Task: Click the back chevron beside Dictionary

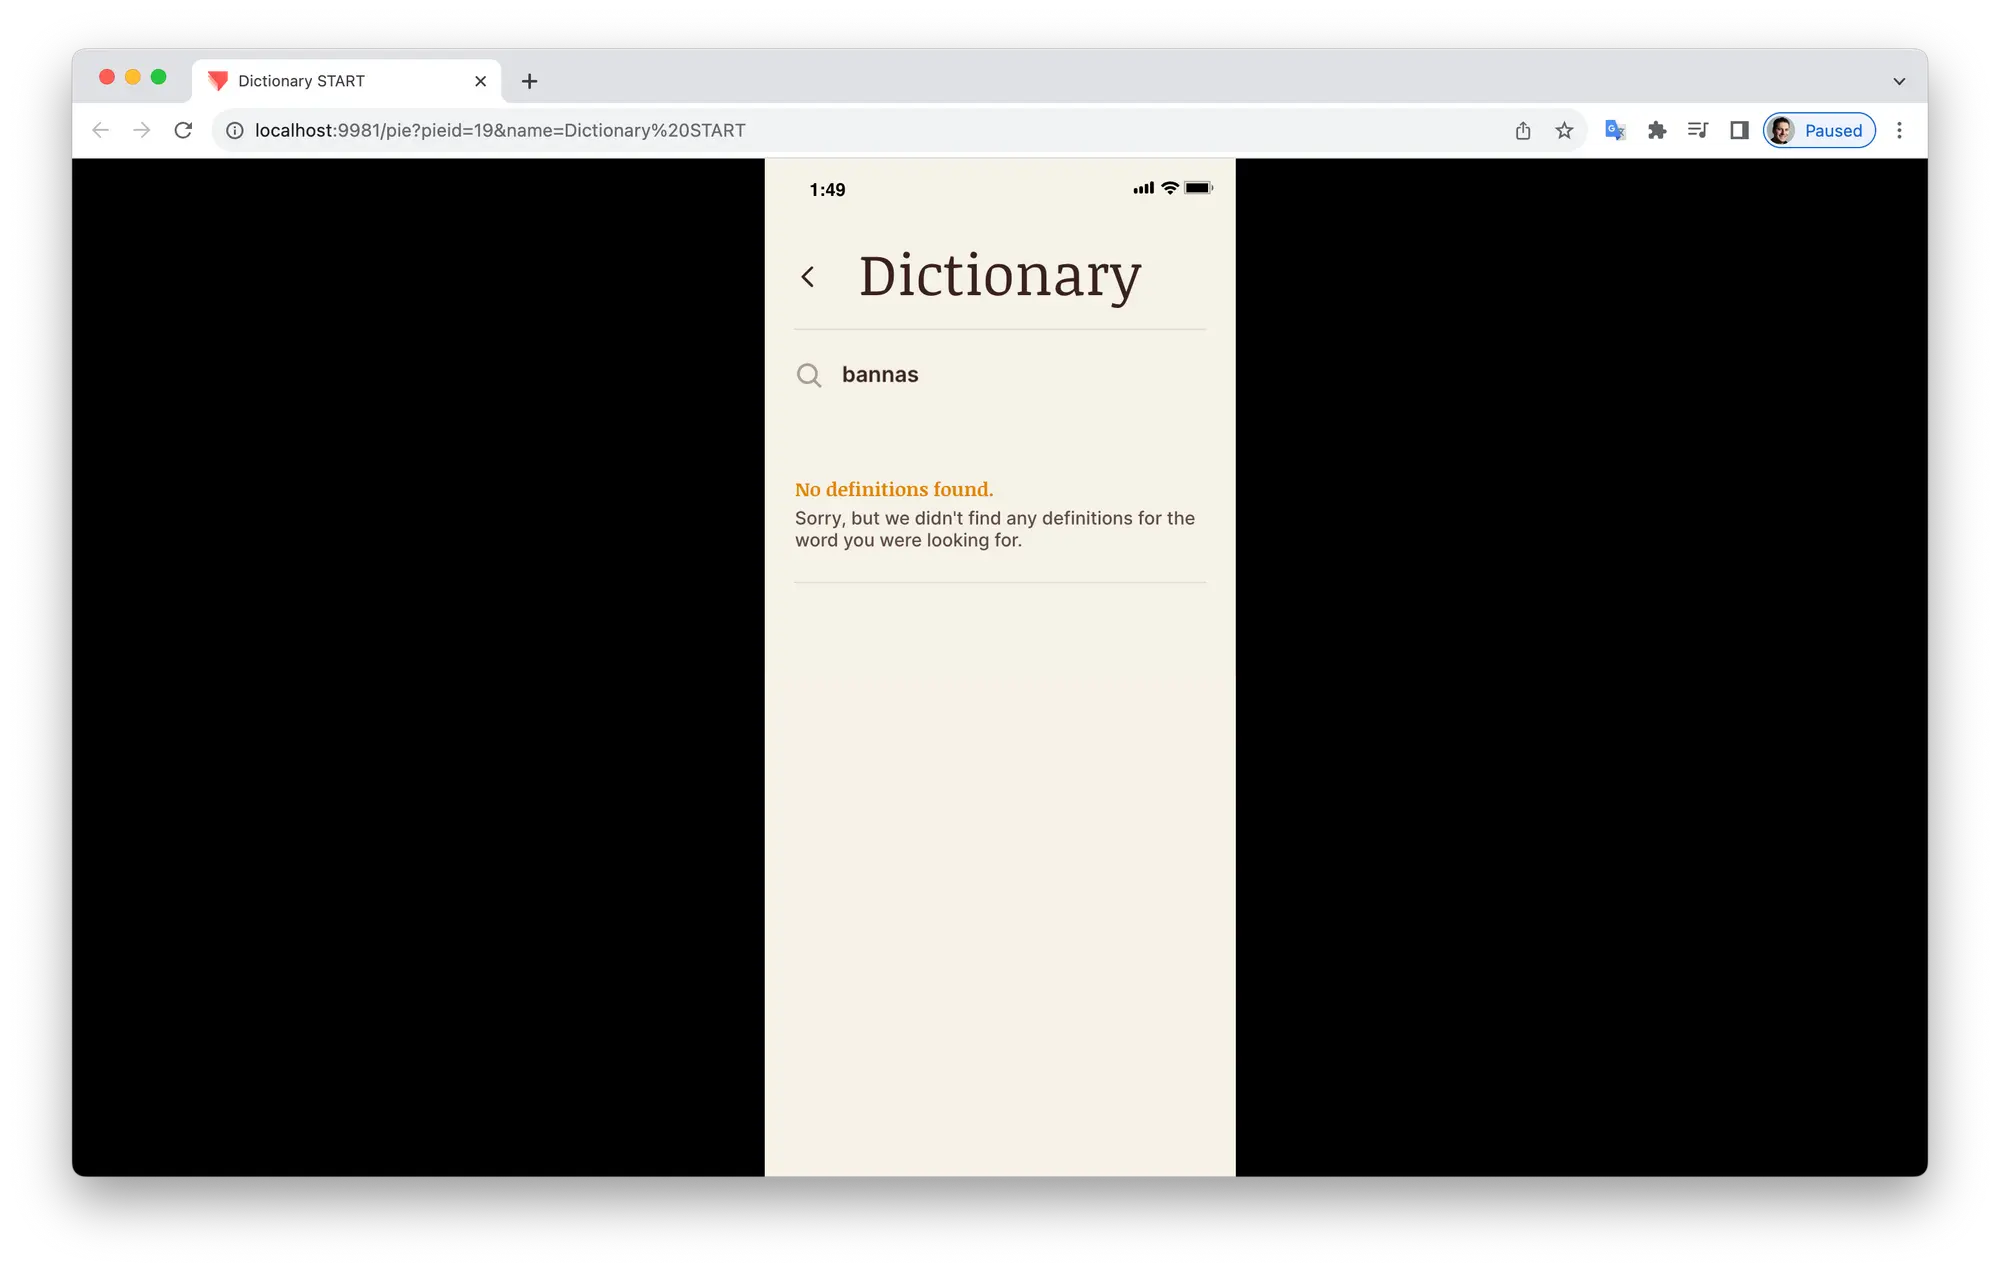Action: [808, 277]
